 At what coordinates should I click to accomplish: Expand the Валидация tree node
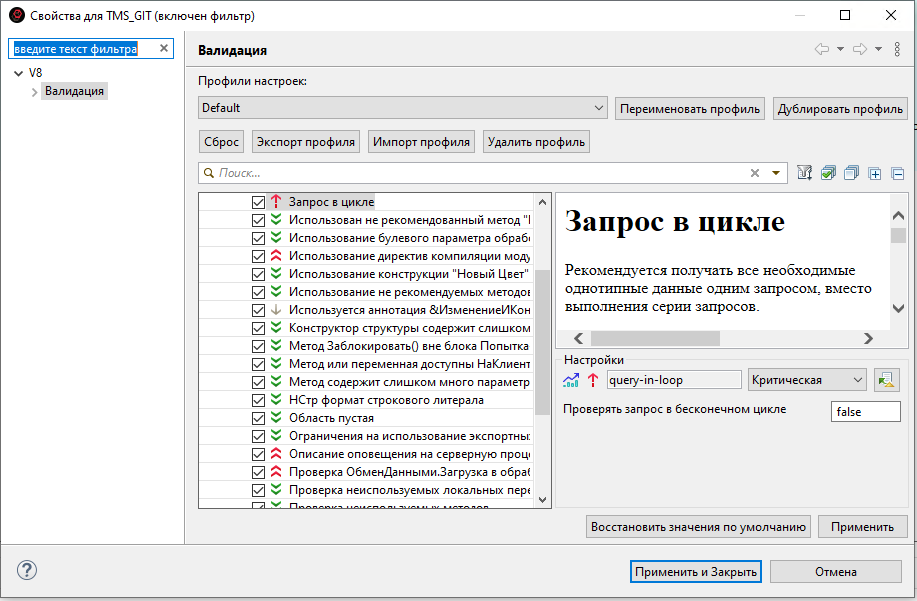34,92
